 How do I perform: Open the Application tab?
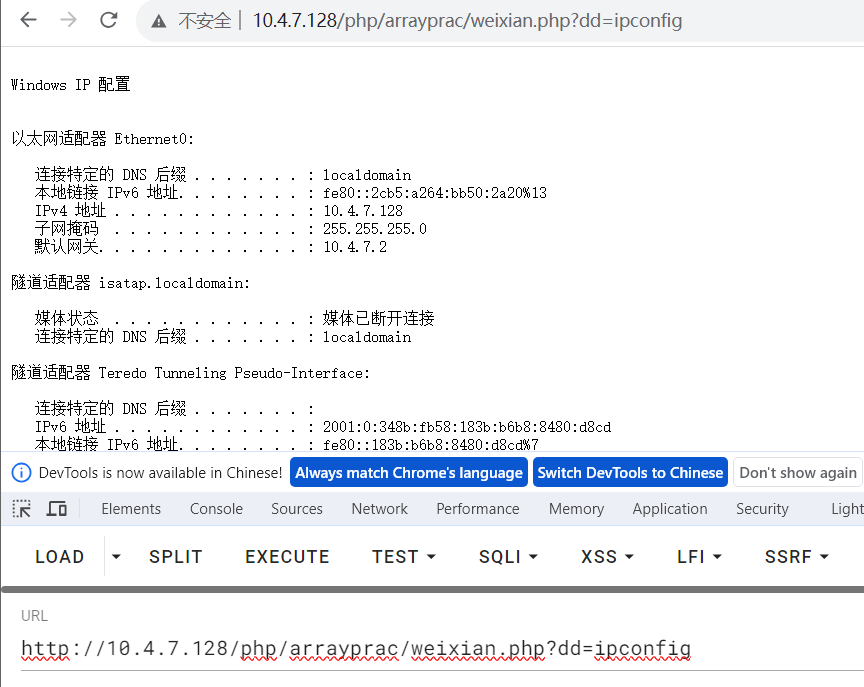tap(670, 509)
